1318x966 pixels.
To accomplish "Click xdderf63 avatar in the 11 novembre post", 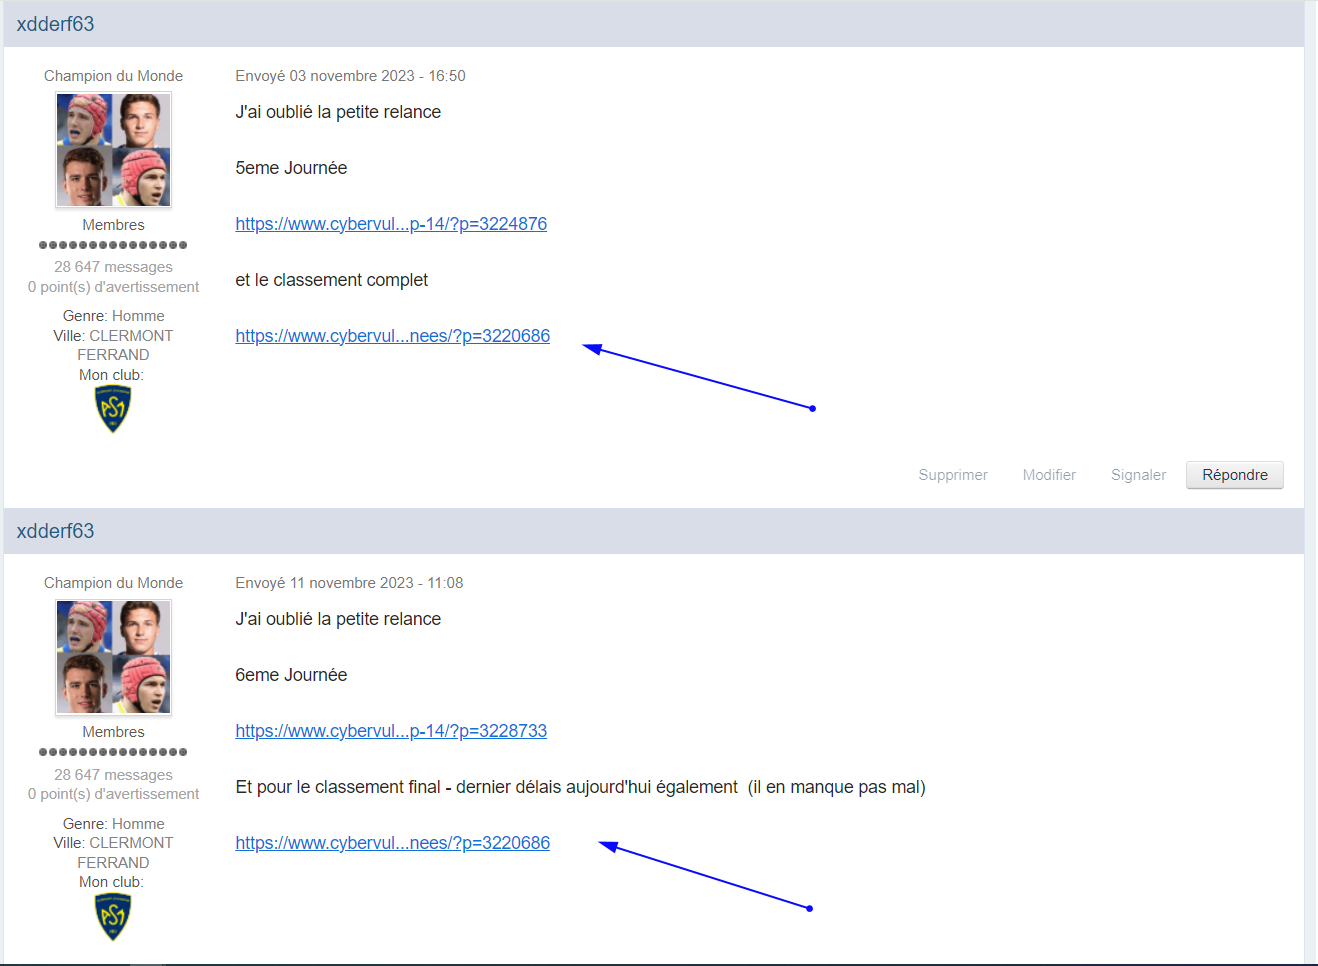I will pyautogui.click(x=113, y=657).
